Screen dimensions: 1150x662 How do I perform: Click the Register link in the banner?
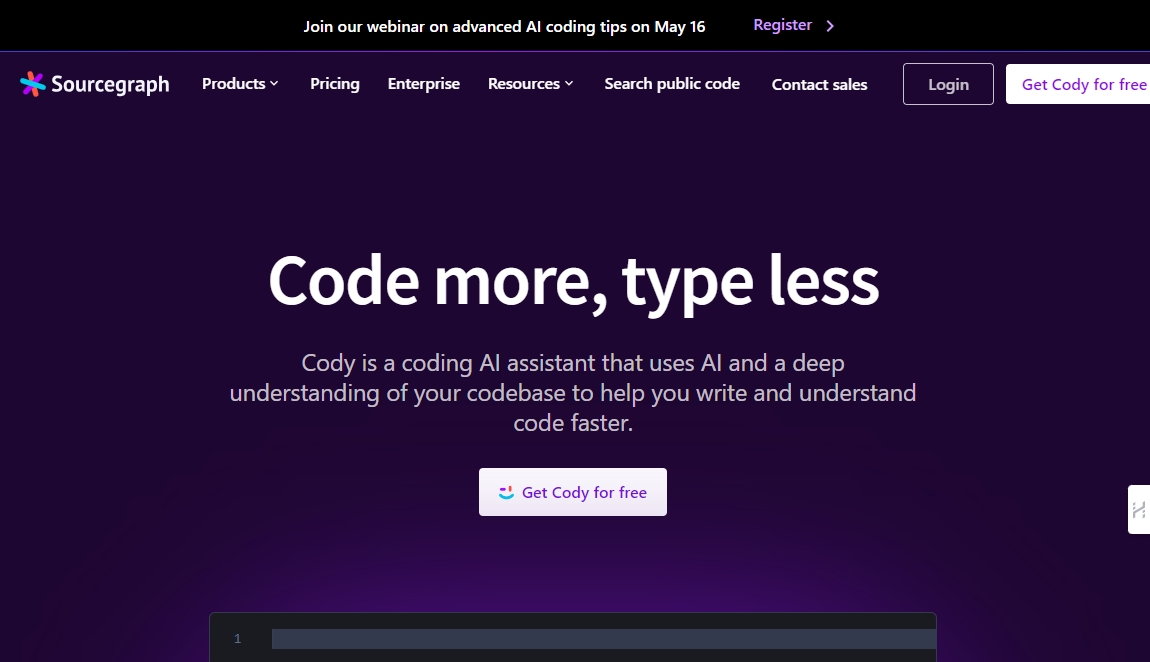pyautogui.click(x=783, y=25)
